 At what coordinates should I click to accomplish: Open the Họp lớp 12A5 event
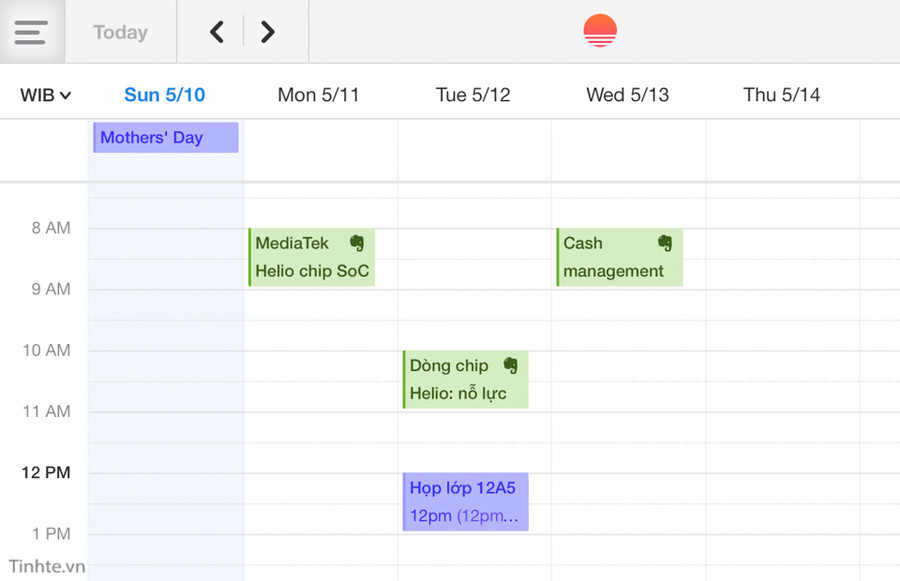point(465,501)
